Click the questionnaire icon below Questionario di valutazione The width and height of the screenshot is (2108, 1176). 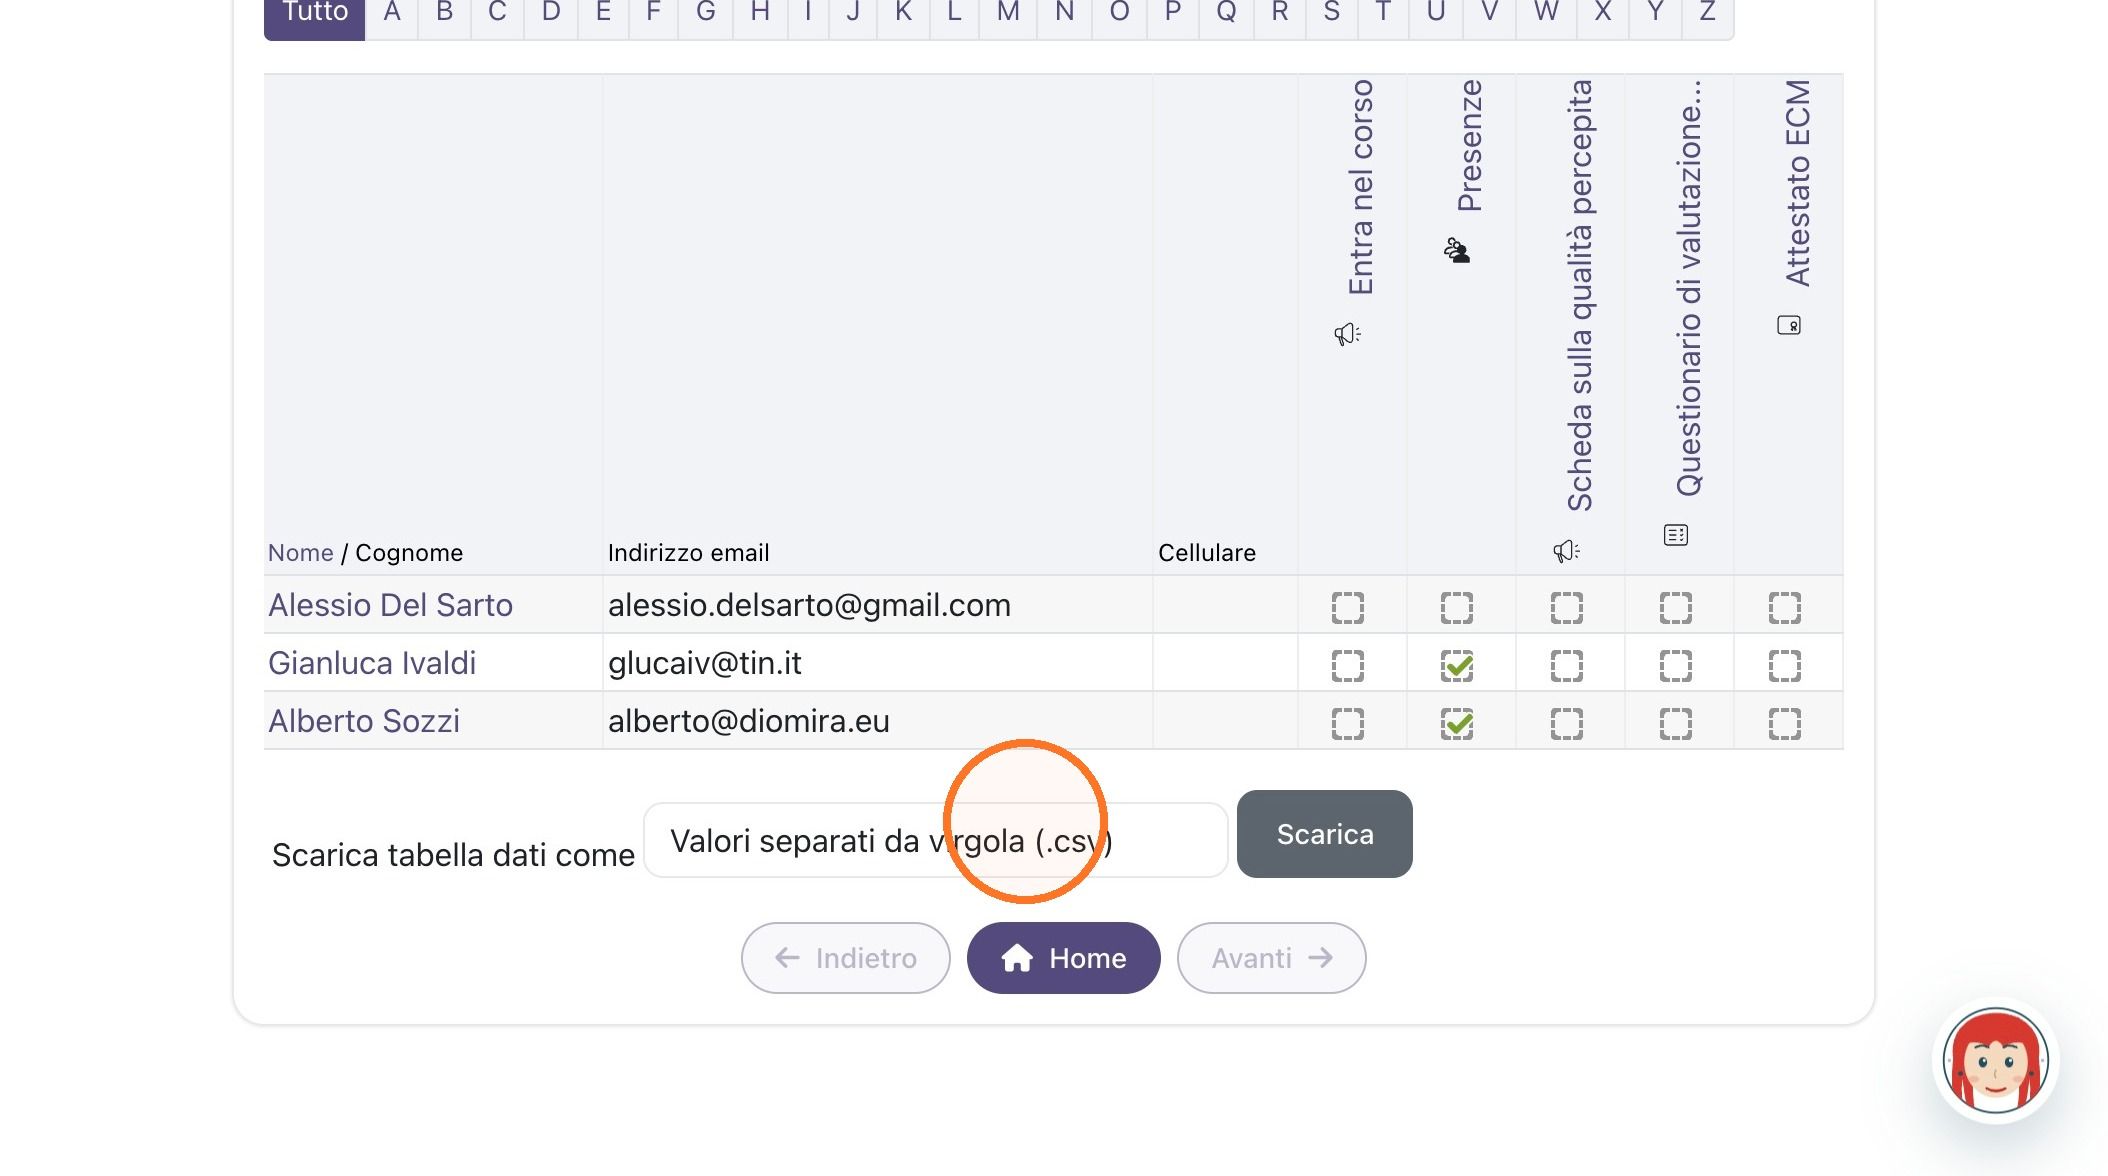click(x=1676, y=535)
